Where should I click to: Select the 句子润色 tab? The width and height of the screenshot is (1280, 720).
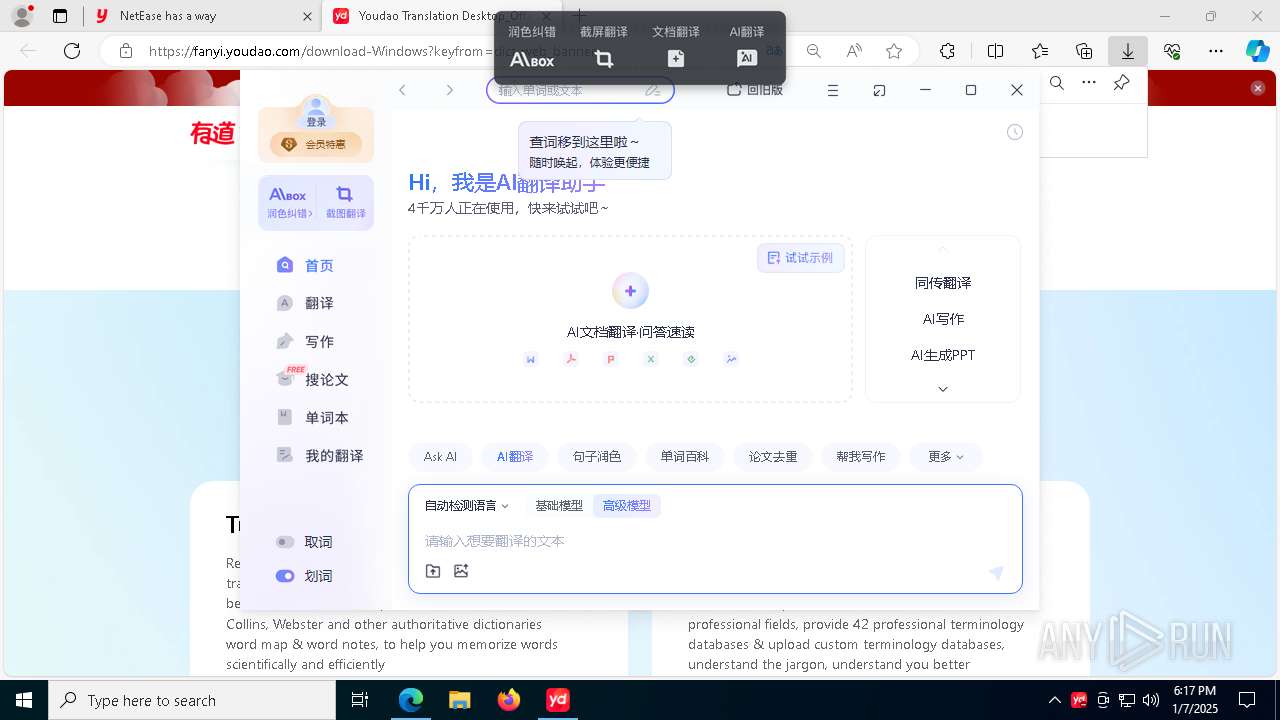[597, 457]
